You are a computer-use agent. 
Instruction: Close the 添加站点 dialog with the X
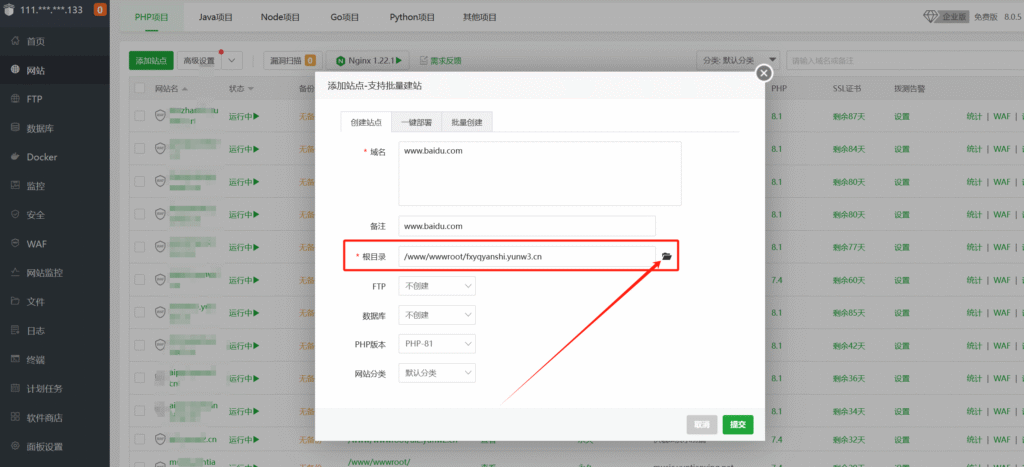(x=764, y=73)
